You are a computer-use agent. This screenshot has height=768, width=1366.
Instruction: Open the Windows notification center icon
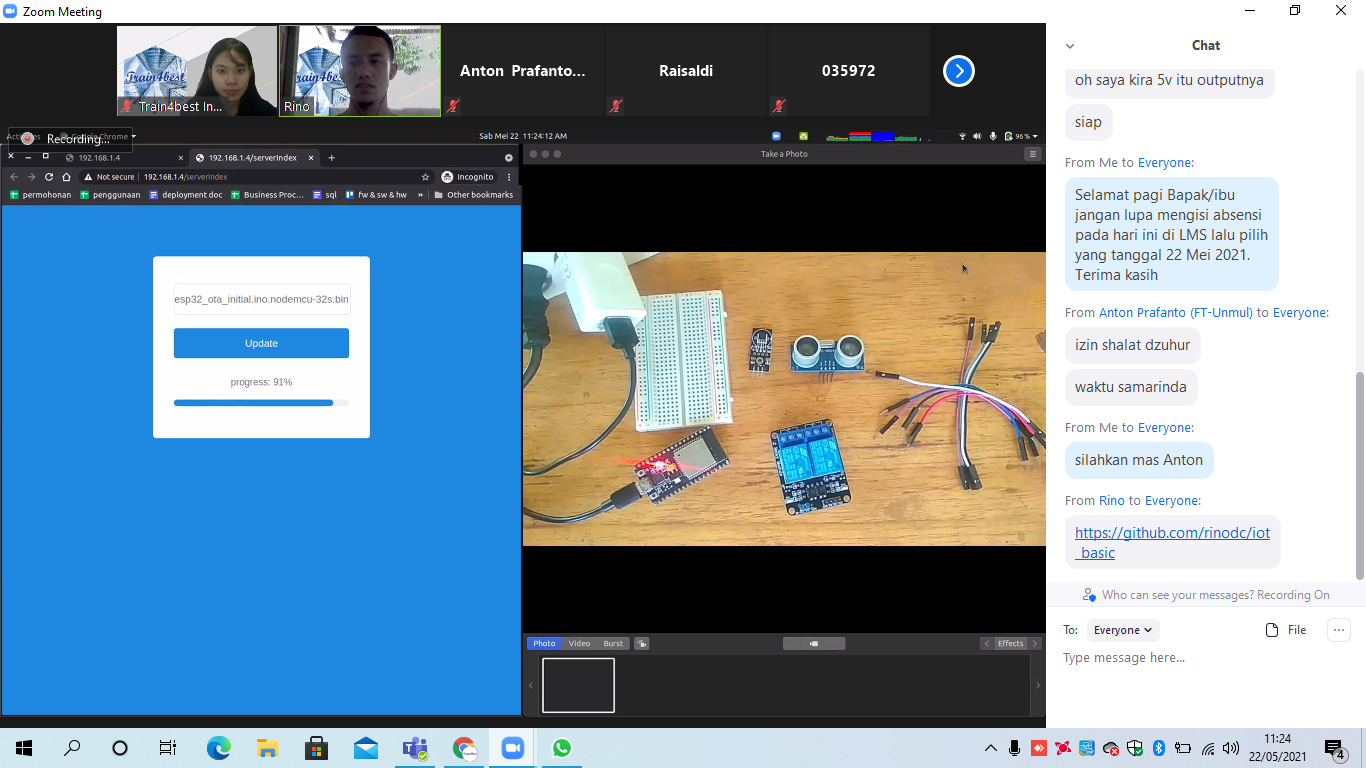tap(1334, 748)
